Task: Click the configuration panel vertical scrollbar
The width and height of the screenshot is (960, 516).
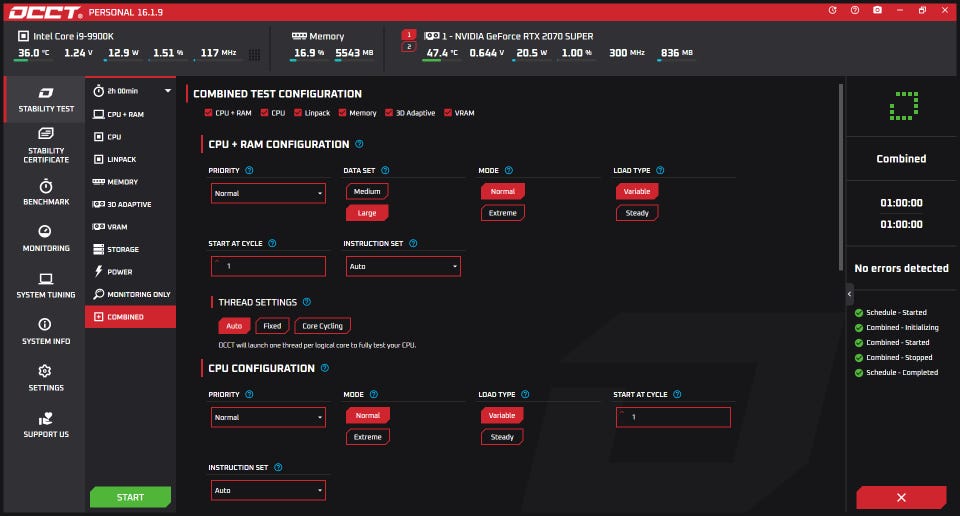Action: 841,178
